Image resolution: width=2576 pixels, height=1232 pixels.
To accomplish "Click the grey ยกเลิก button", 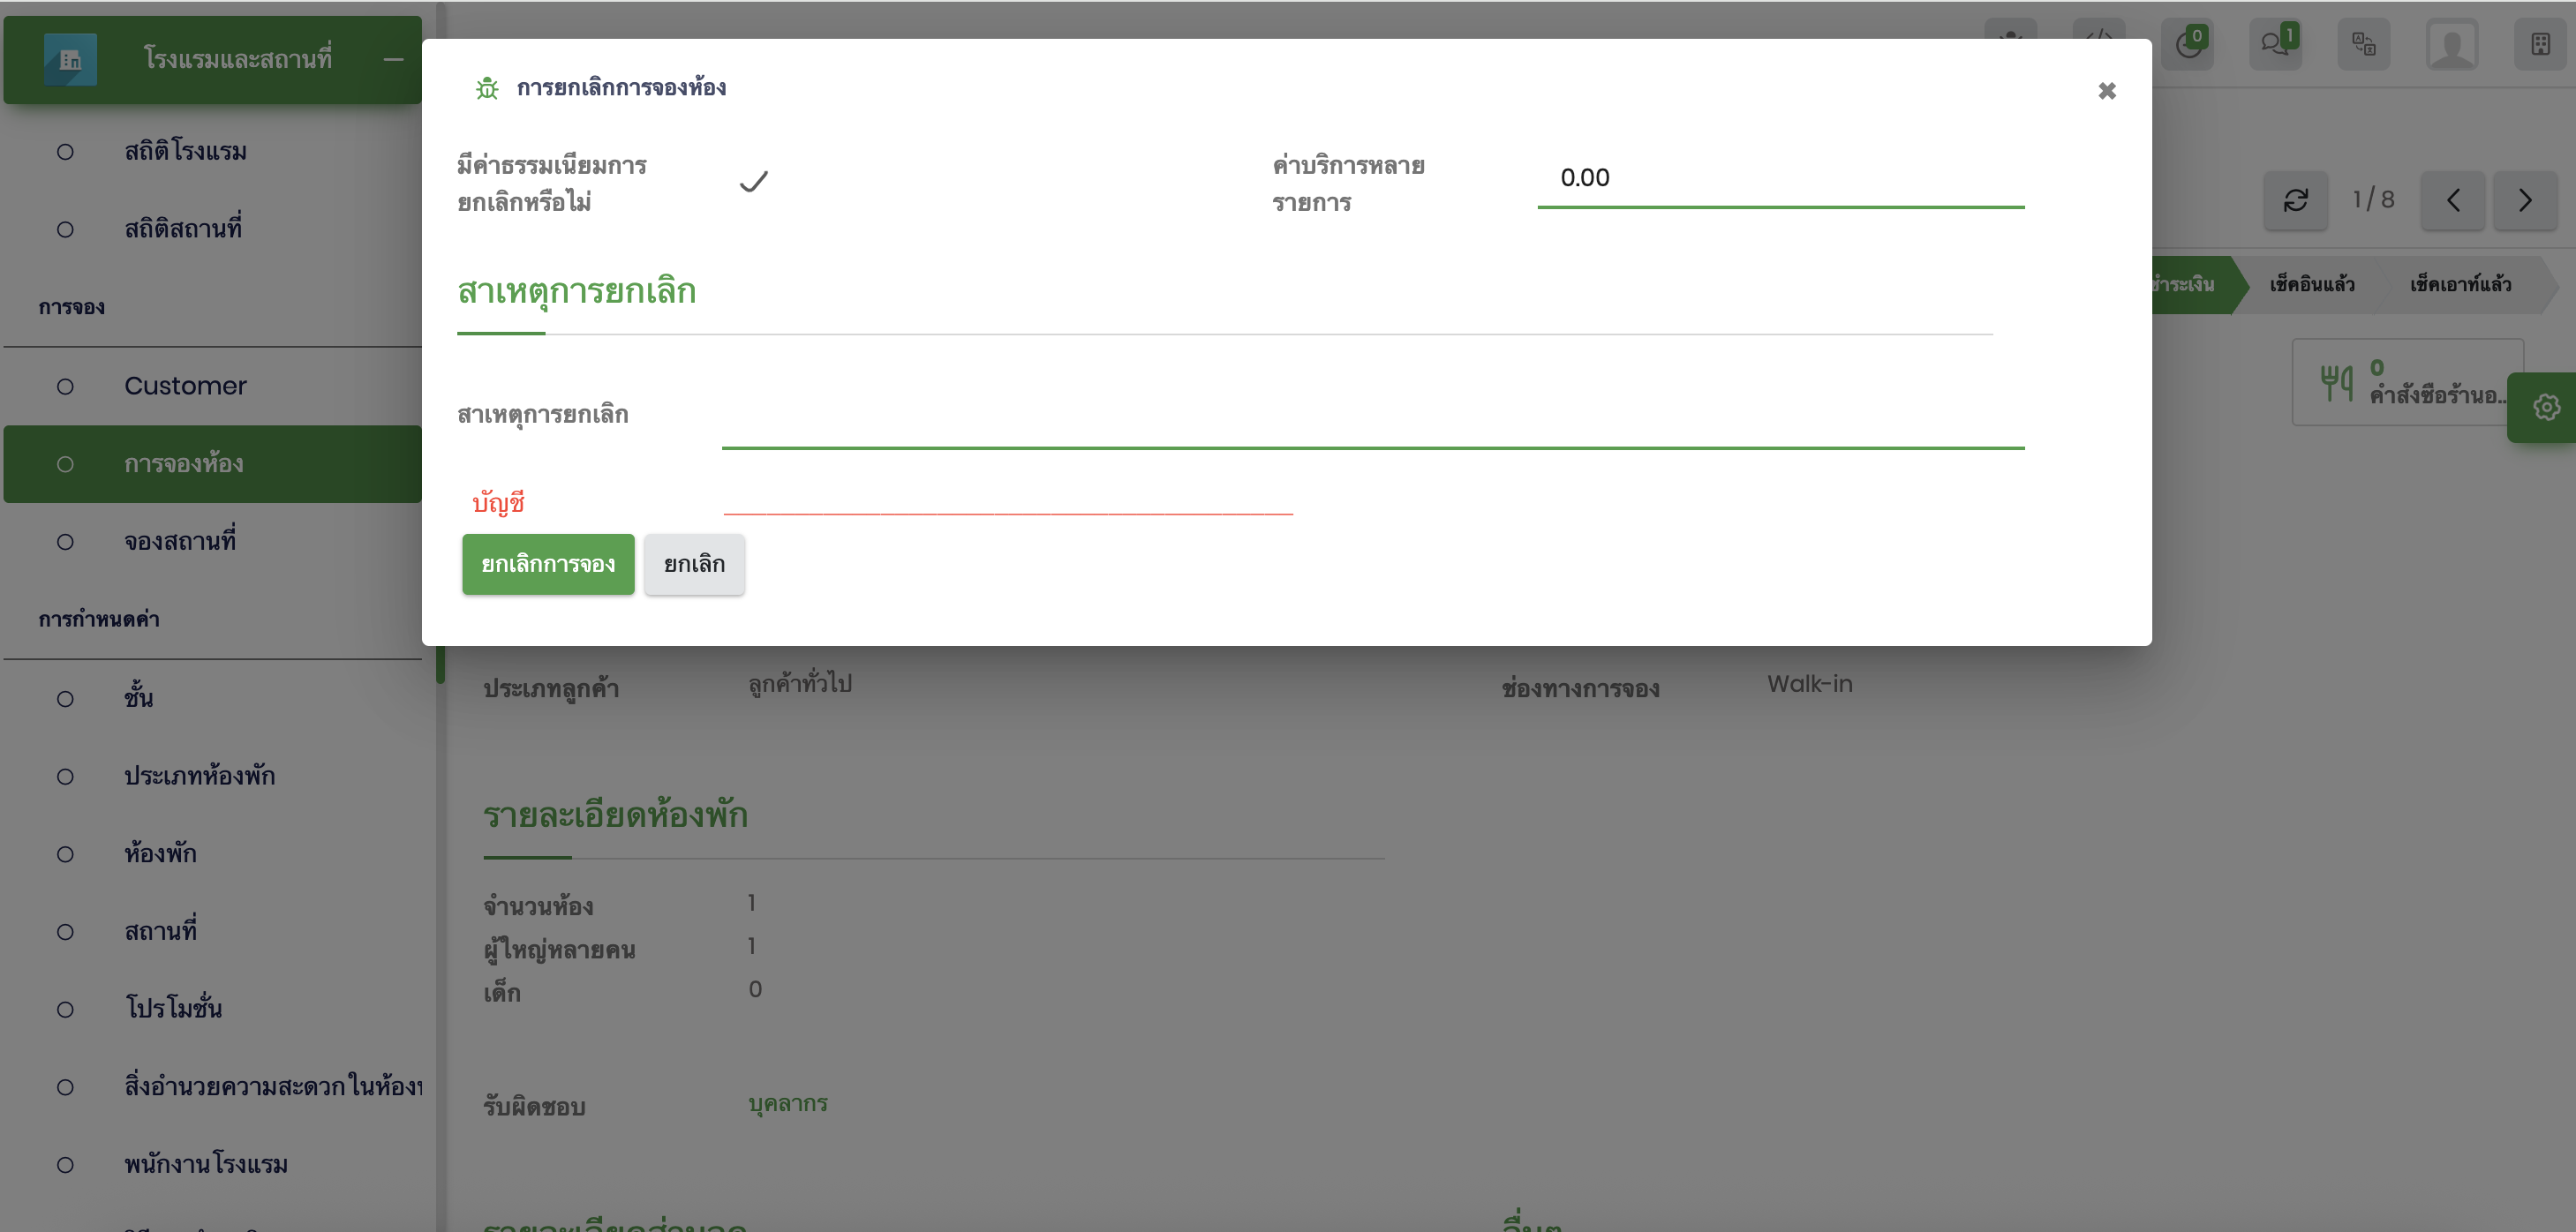I will 694,564.
